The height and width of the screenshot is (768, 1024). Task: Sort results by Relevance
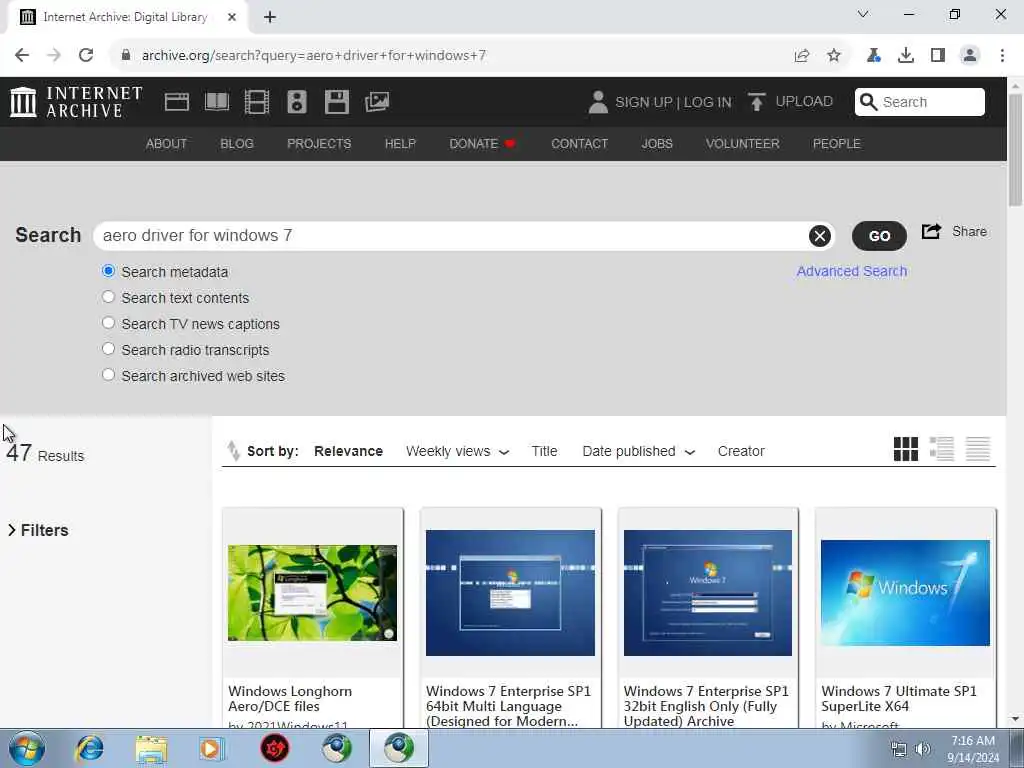(348, 451)
